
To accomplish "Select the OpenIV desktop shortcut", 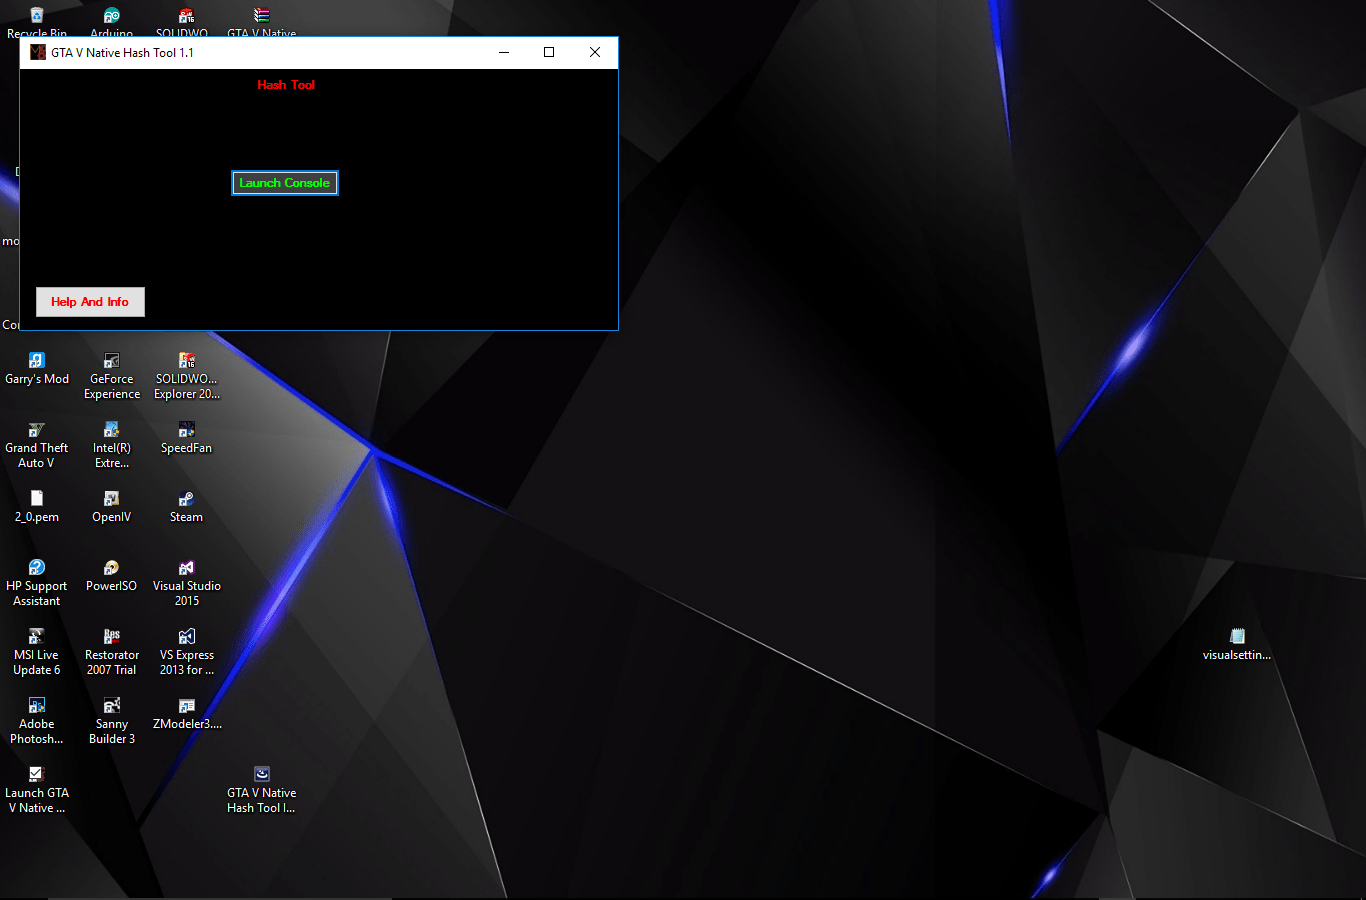I will click(112, 507).
